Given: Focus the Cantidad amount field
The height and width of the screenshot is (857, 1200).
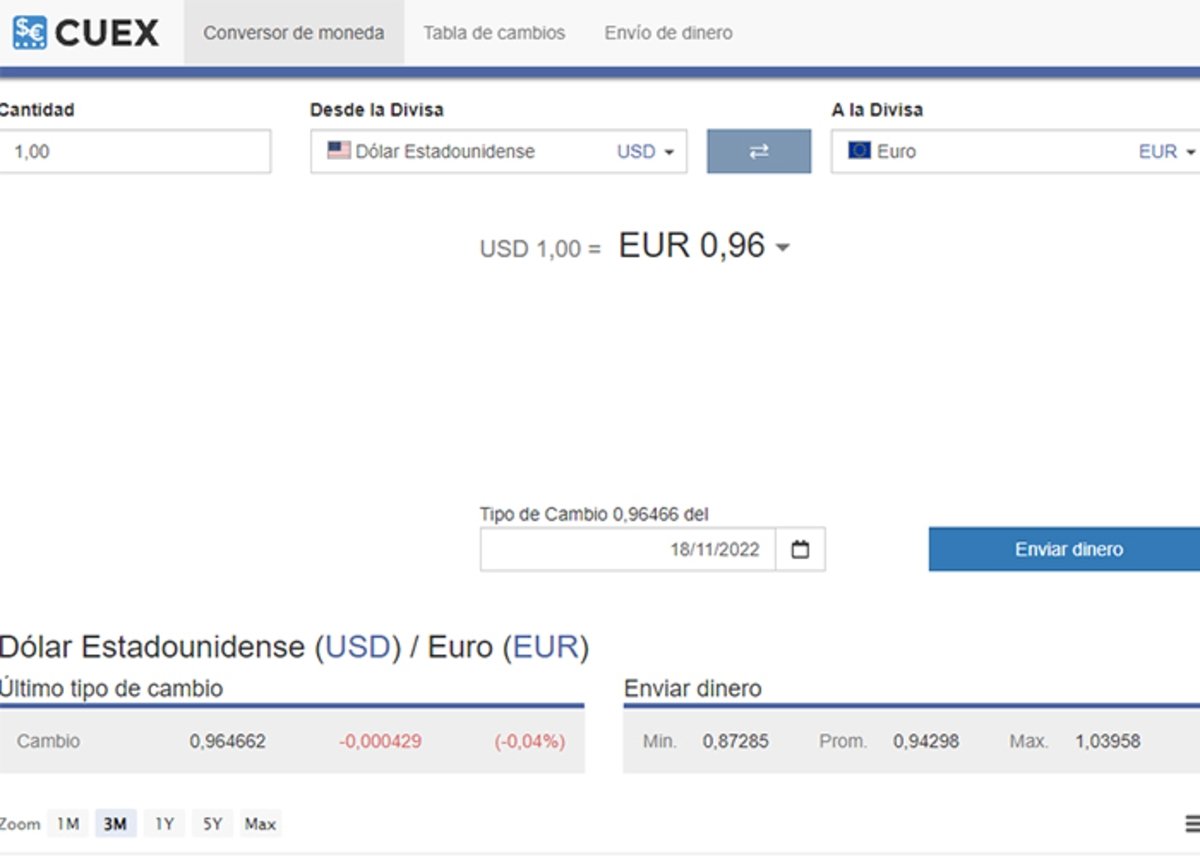Looking at the screenshot, I should pyautogui.click(x=134, y=151).
